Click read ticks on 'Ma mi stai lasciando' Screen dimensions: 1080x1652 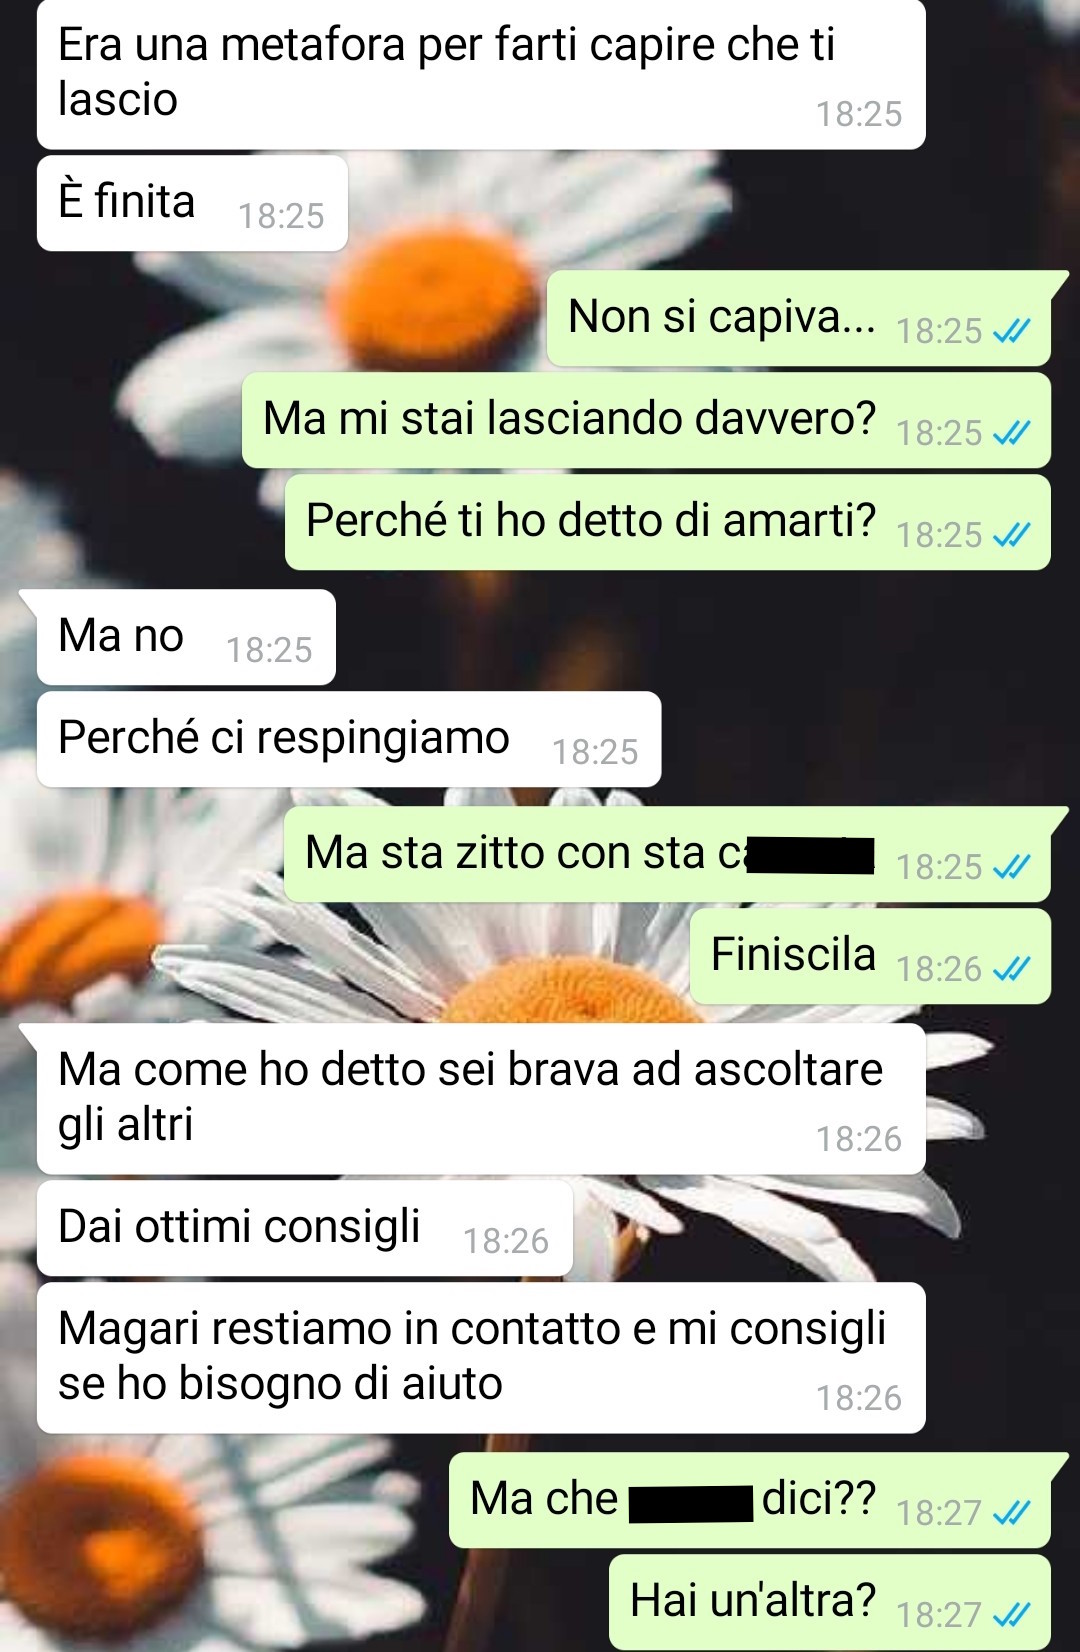(x=1011, y=433)
